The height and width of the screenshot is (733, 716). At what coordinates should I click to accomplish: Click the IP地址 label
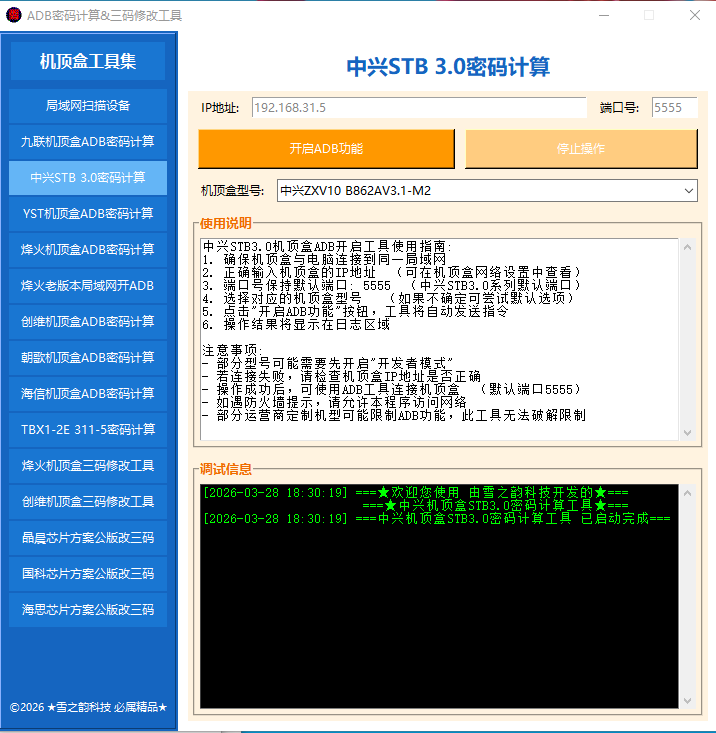click(x=220, y=108)
